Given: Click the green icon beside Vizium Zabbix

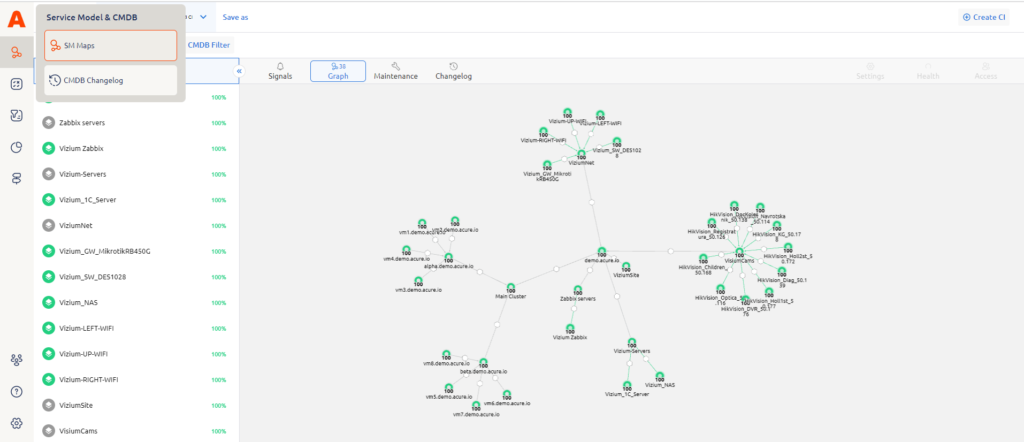Looking at the screenshot, I should [x=48, y=148].
